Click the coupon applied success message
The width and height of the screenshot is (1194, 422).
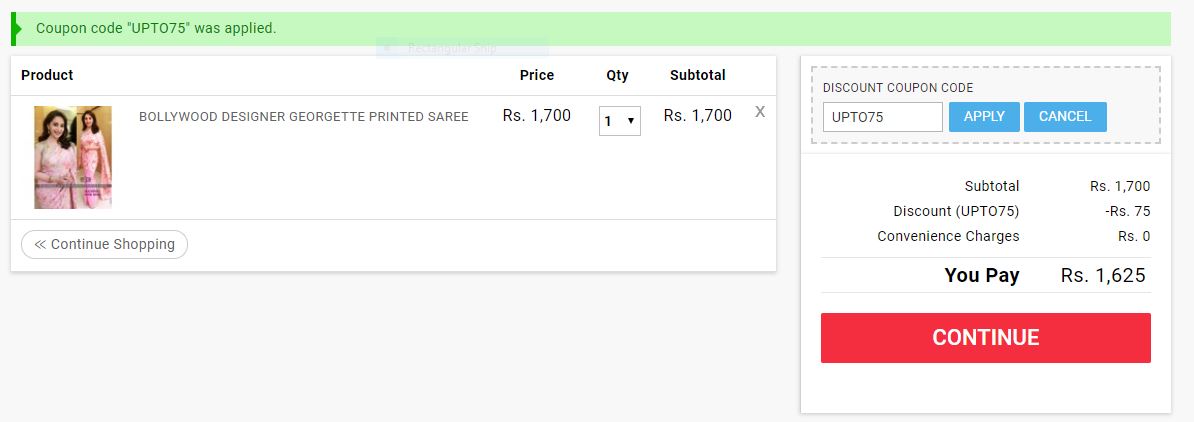click(x=156, y=28)
